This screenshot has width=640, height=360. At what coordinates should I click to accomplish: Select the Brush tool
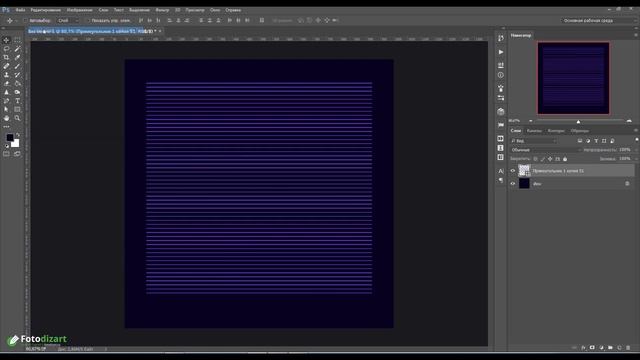[x=17, y=66]
